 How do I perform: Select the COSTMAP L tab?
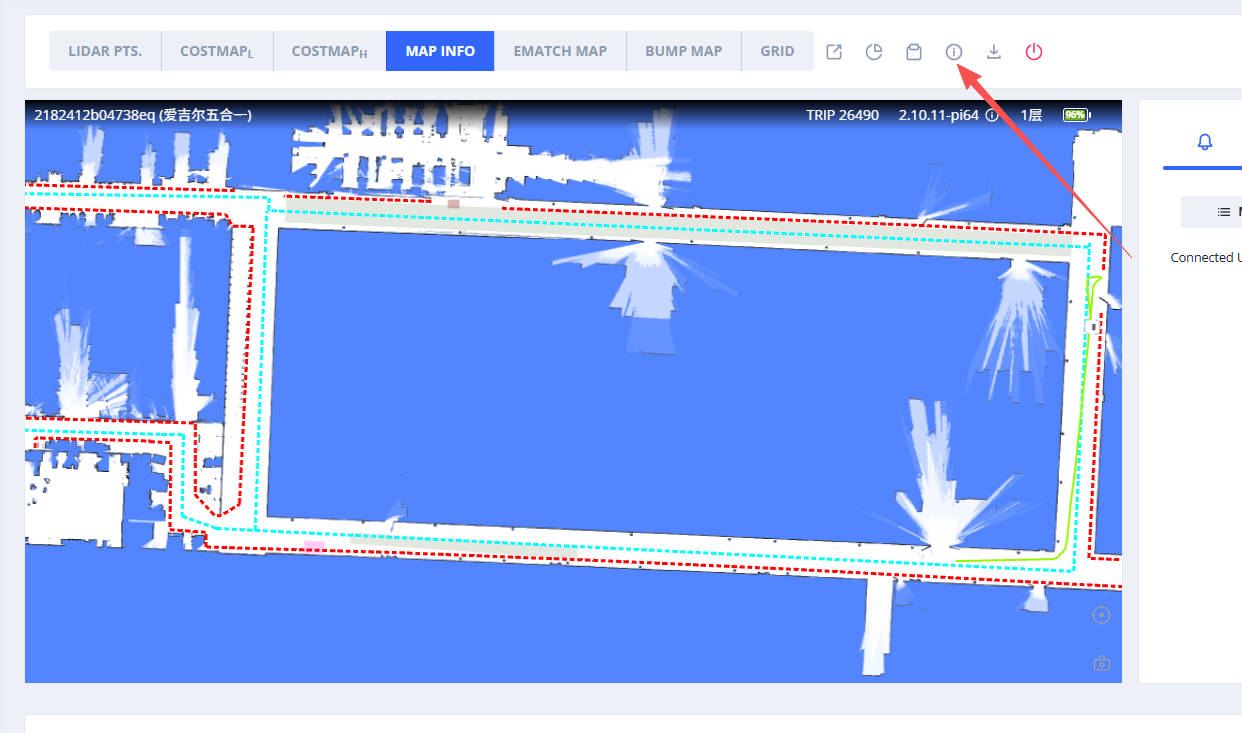[217, 51]
